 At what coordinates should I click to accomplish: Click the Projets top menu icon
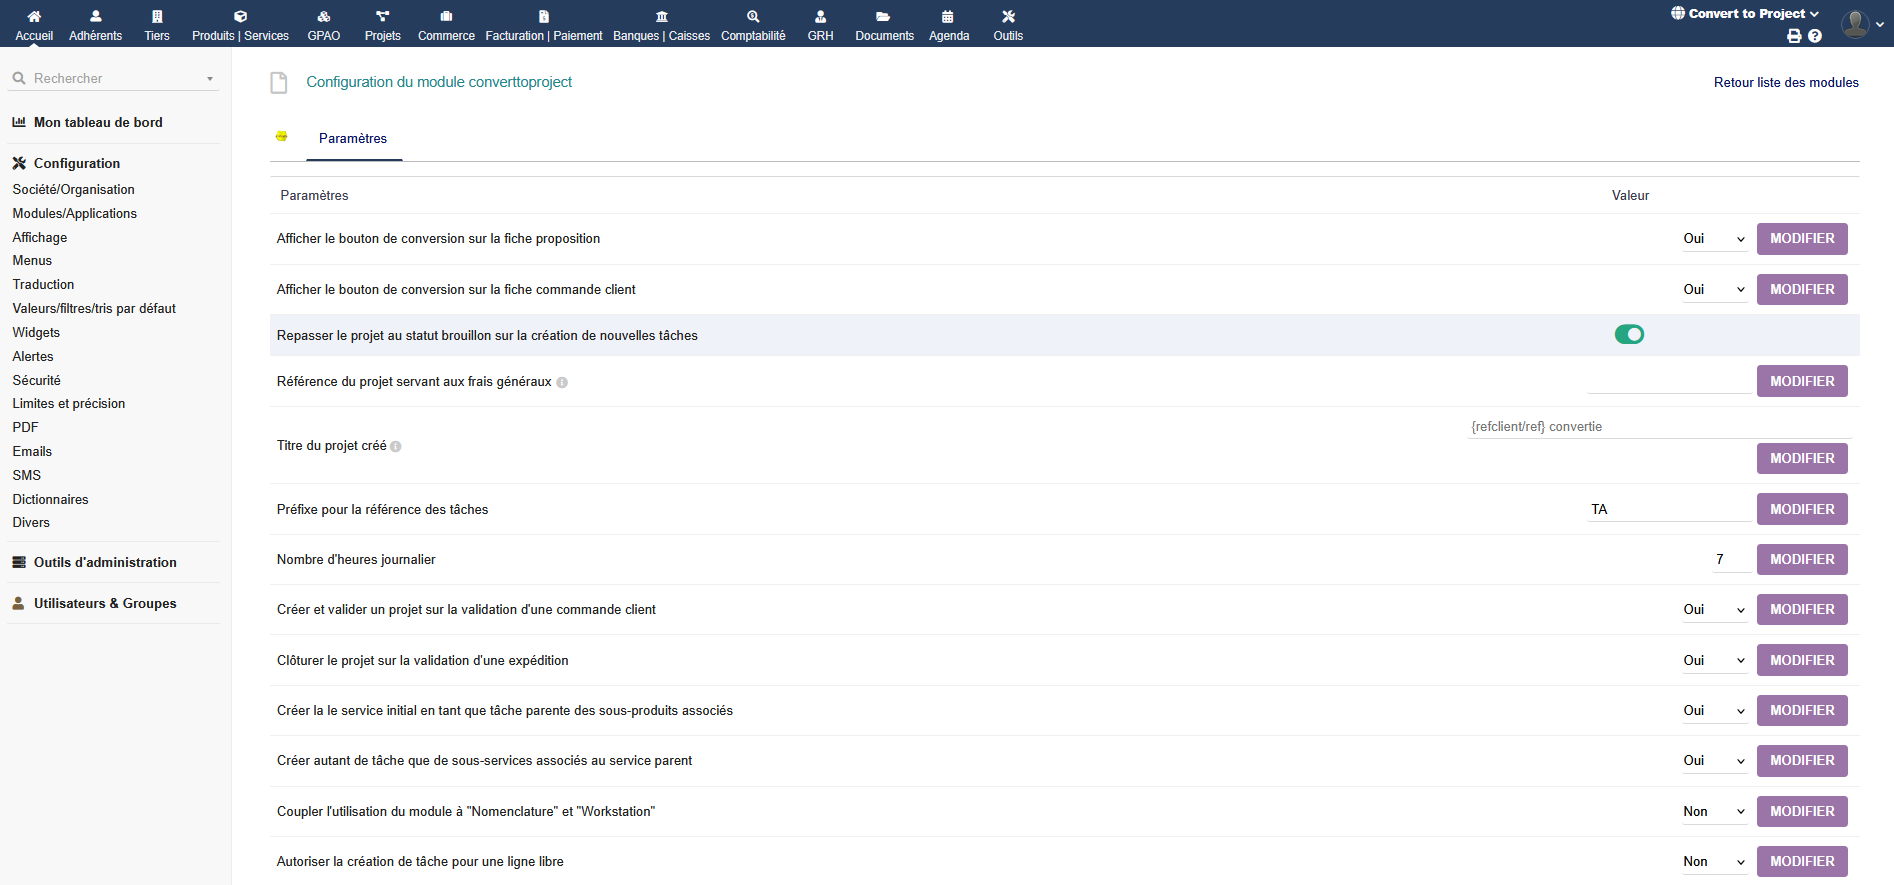click(x=382, y=17)
